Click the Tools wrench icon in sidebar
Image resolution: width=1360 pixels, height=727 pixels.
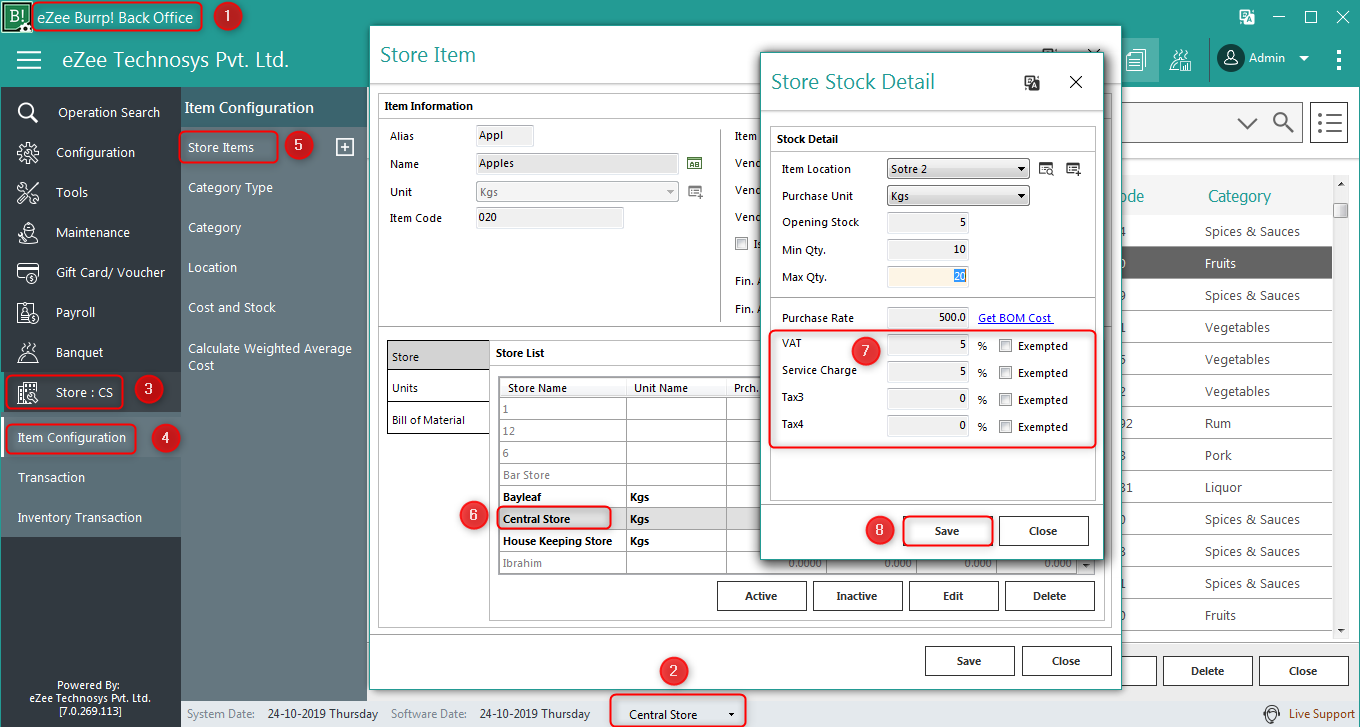pos(28,192)
